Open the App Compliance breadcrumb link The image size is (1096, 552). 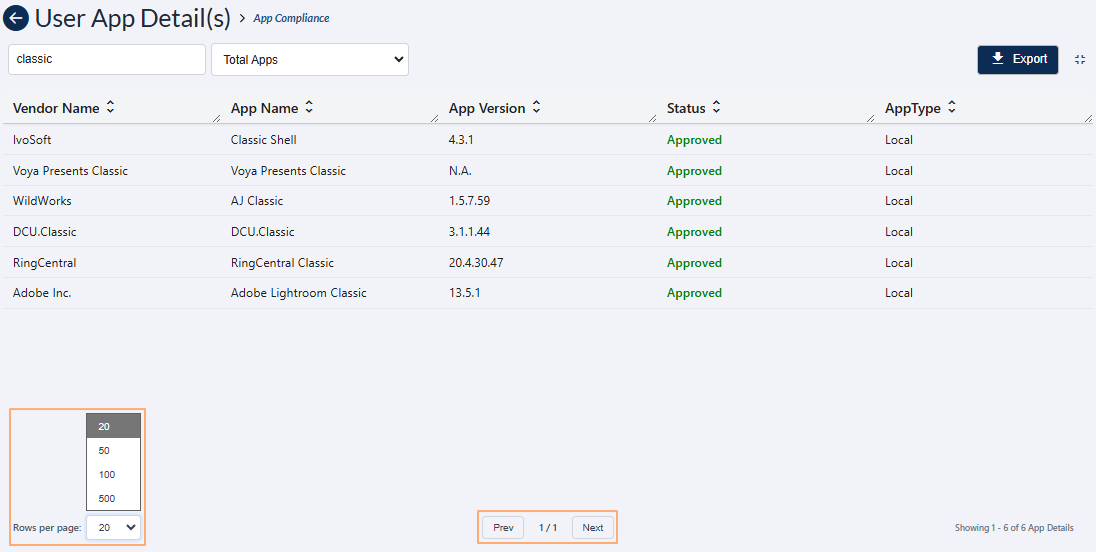291,18
